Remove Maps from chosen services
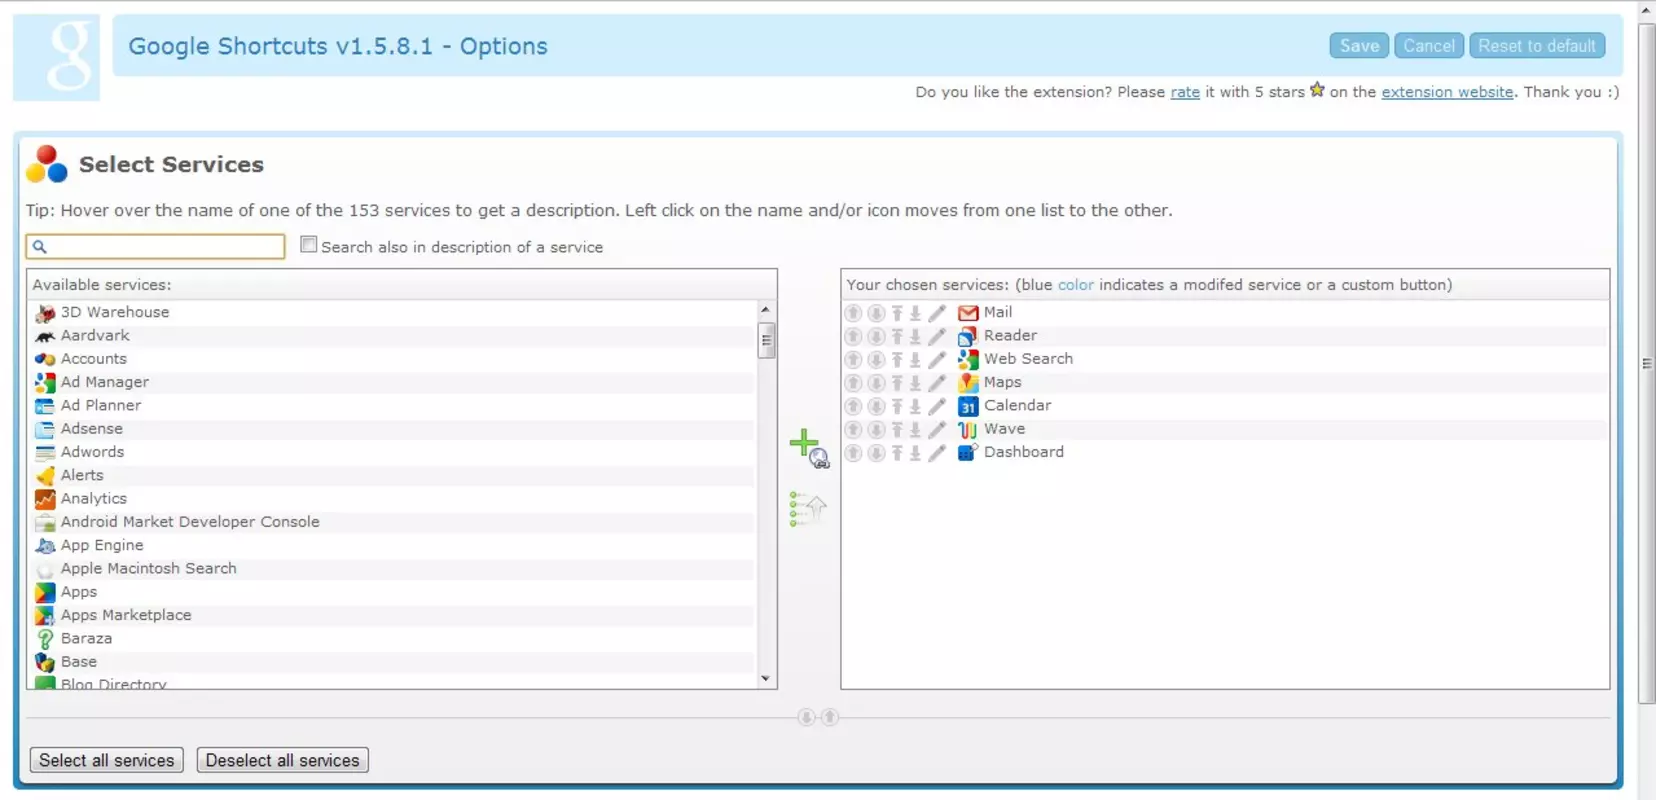The width and height of the screenshot is (1656, 800). click(x=1003, y=382)
